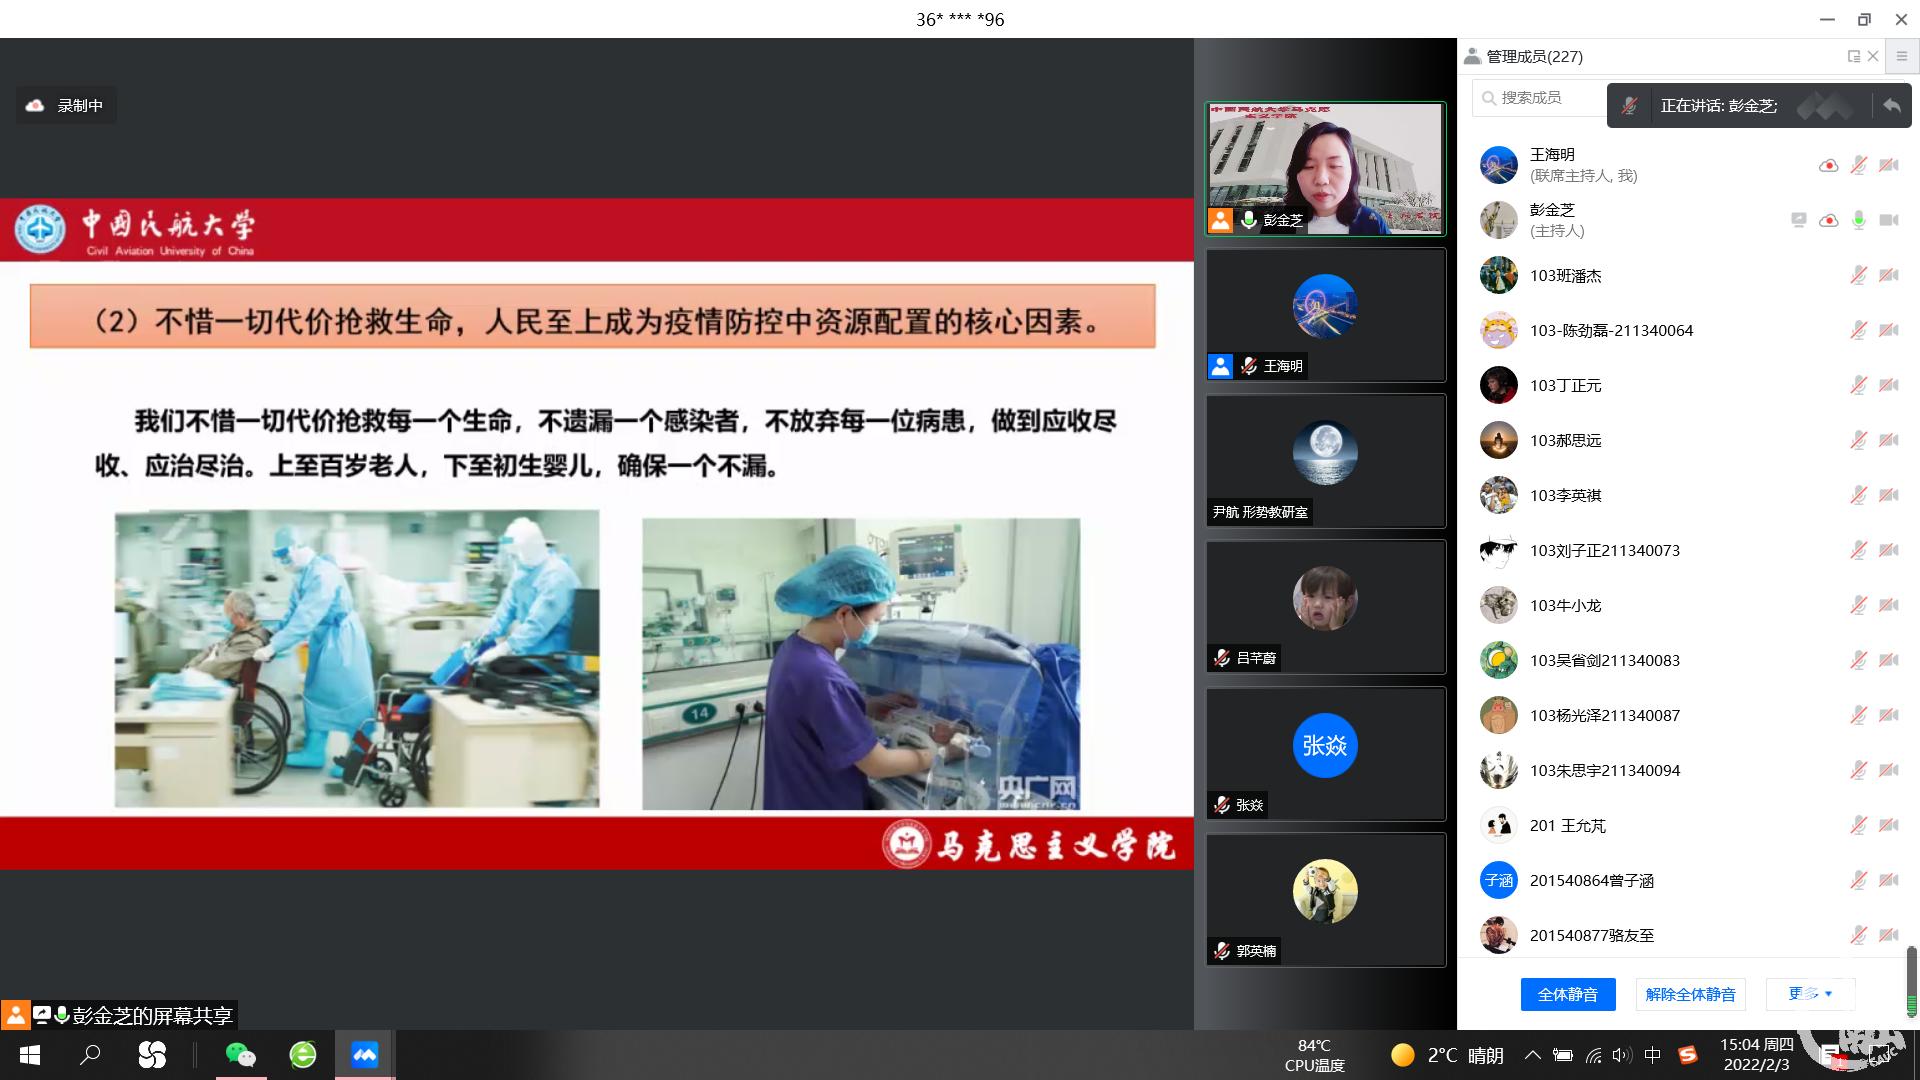Mute 彭金芝's green microphone
This screenshot has width=1920, height=1080.
pos(1858,220)
